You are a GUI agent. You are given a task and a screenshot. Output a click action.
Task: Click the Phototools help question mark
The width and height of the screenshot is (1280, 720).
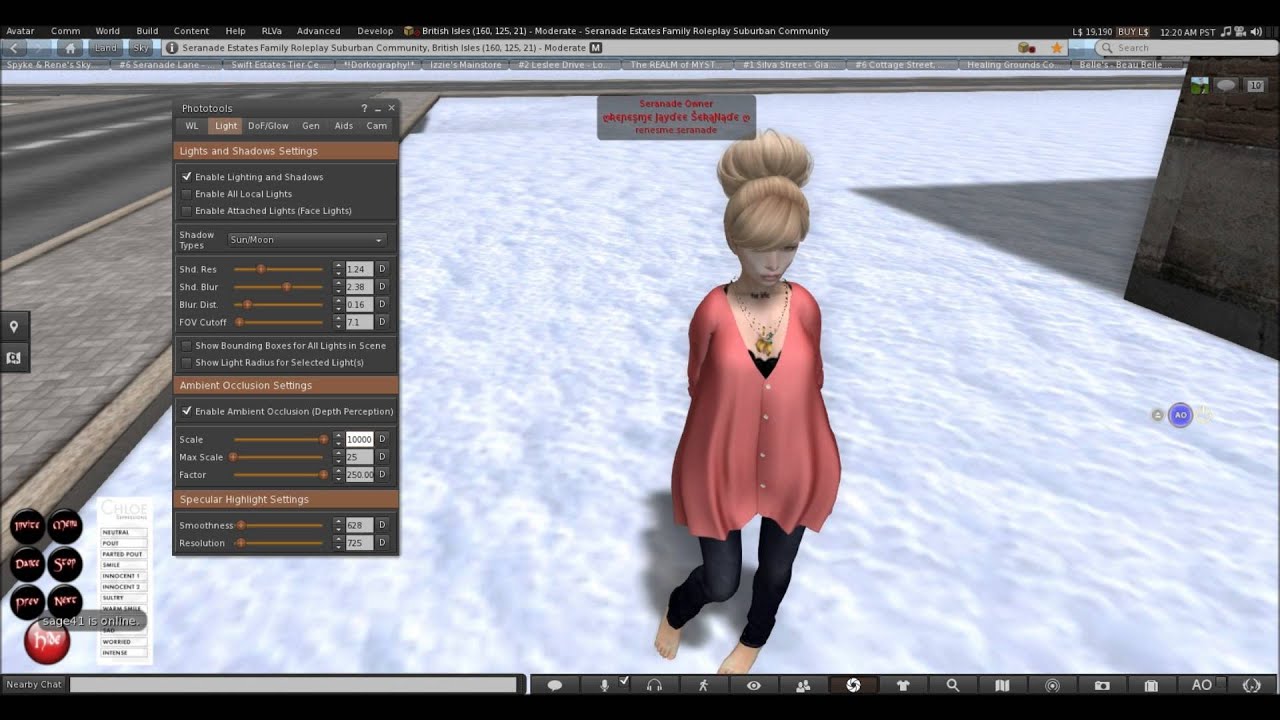point(364,108)
